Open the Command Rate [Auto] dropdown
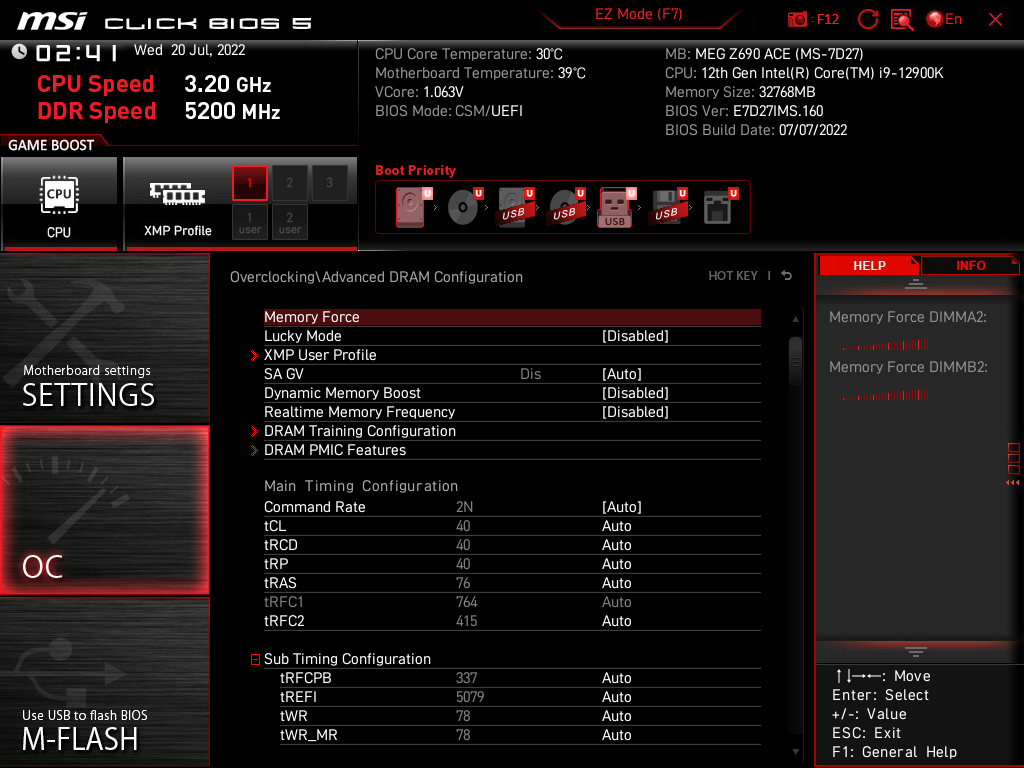The image size is (1024, 768). tap(621, 507)
